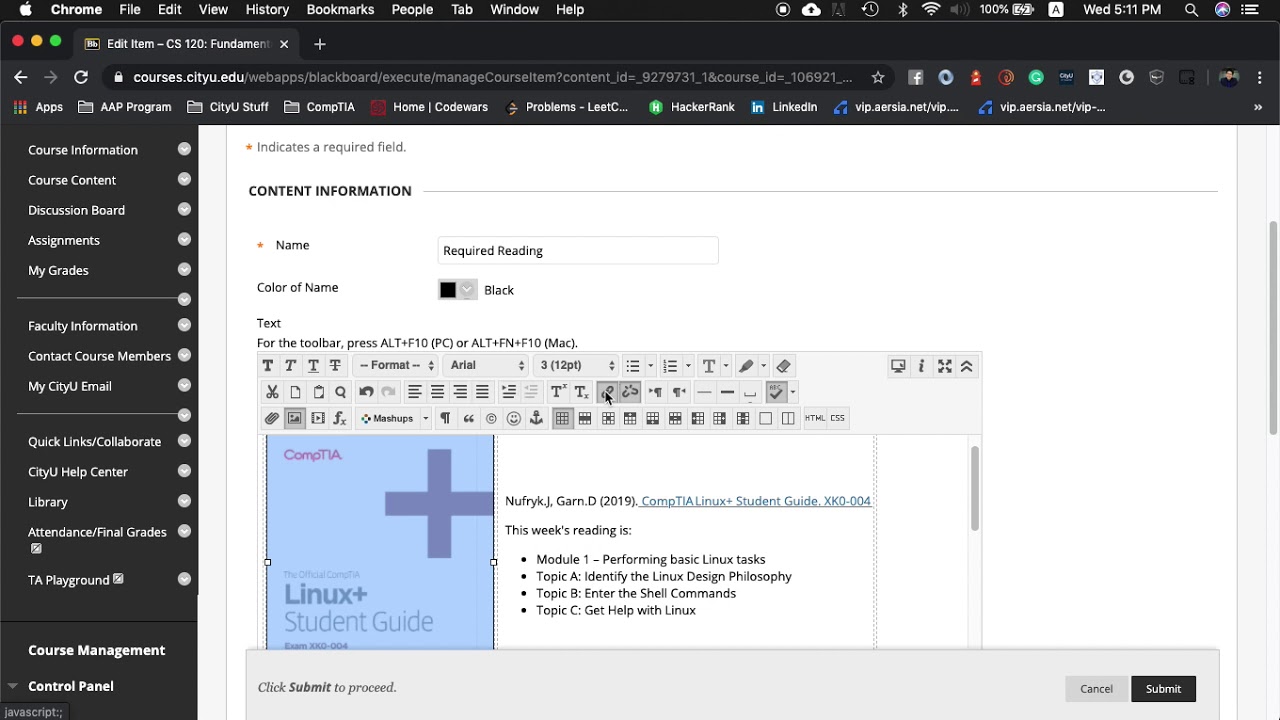Screen dimensions: 1280x720
Task: Click the insert/edit image icon
Action: (x=295, y=418)
